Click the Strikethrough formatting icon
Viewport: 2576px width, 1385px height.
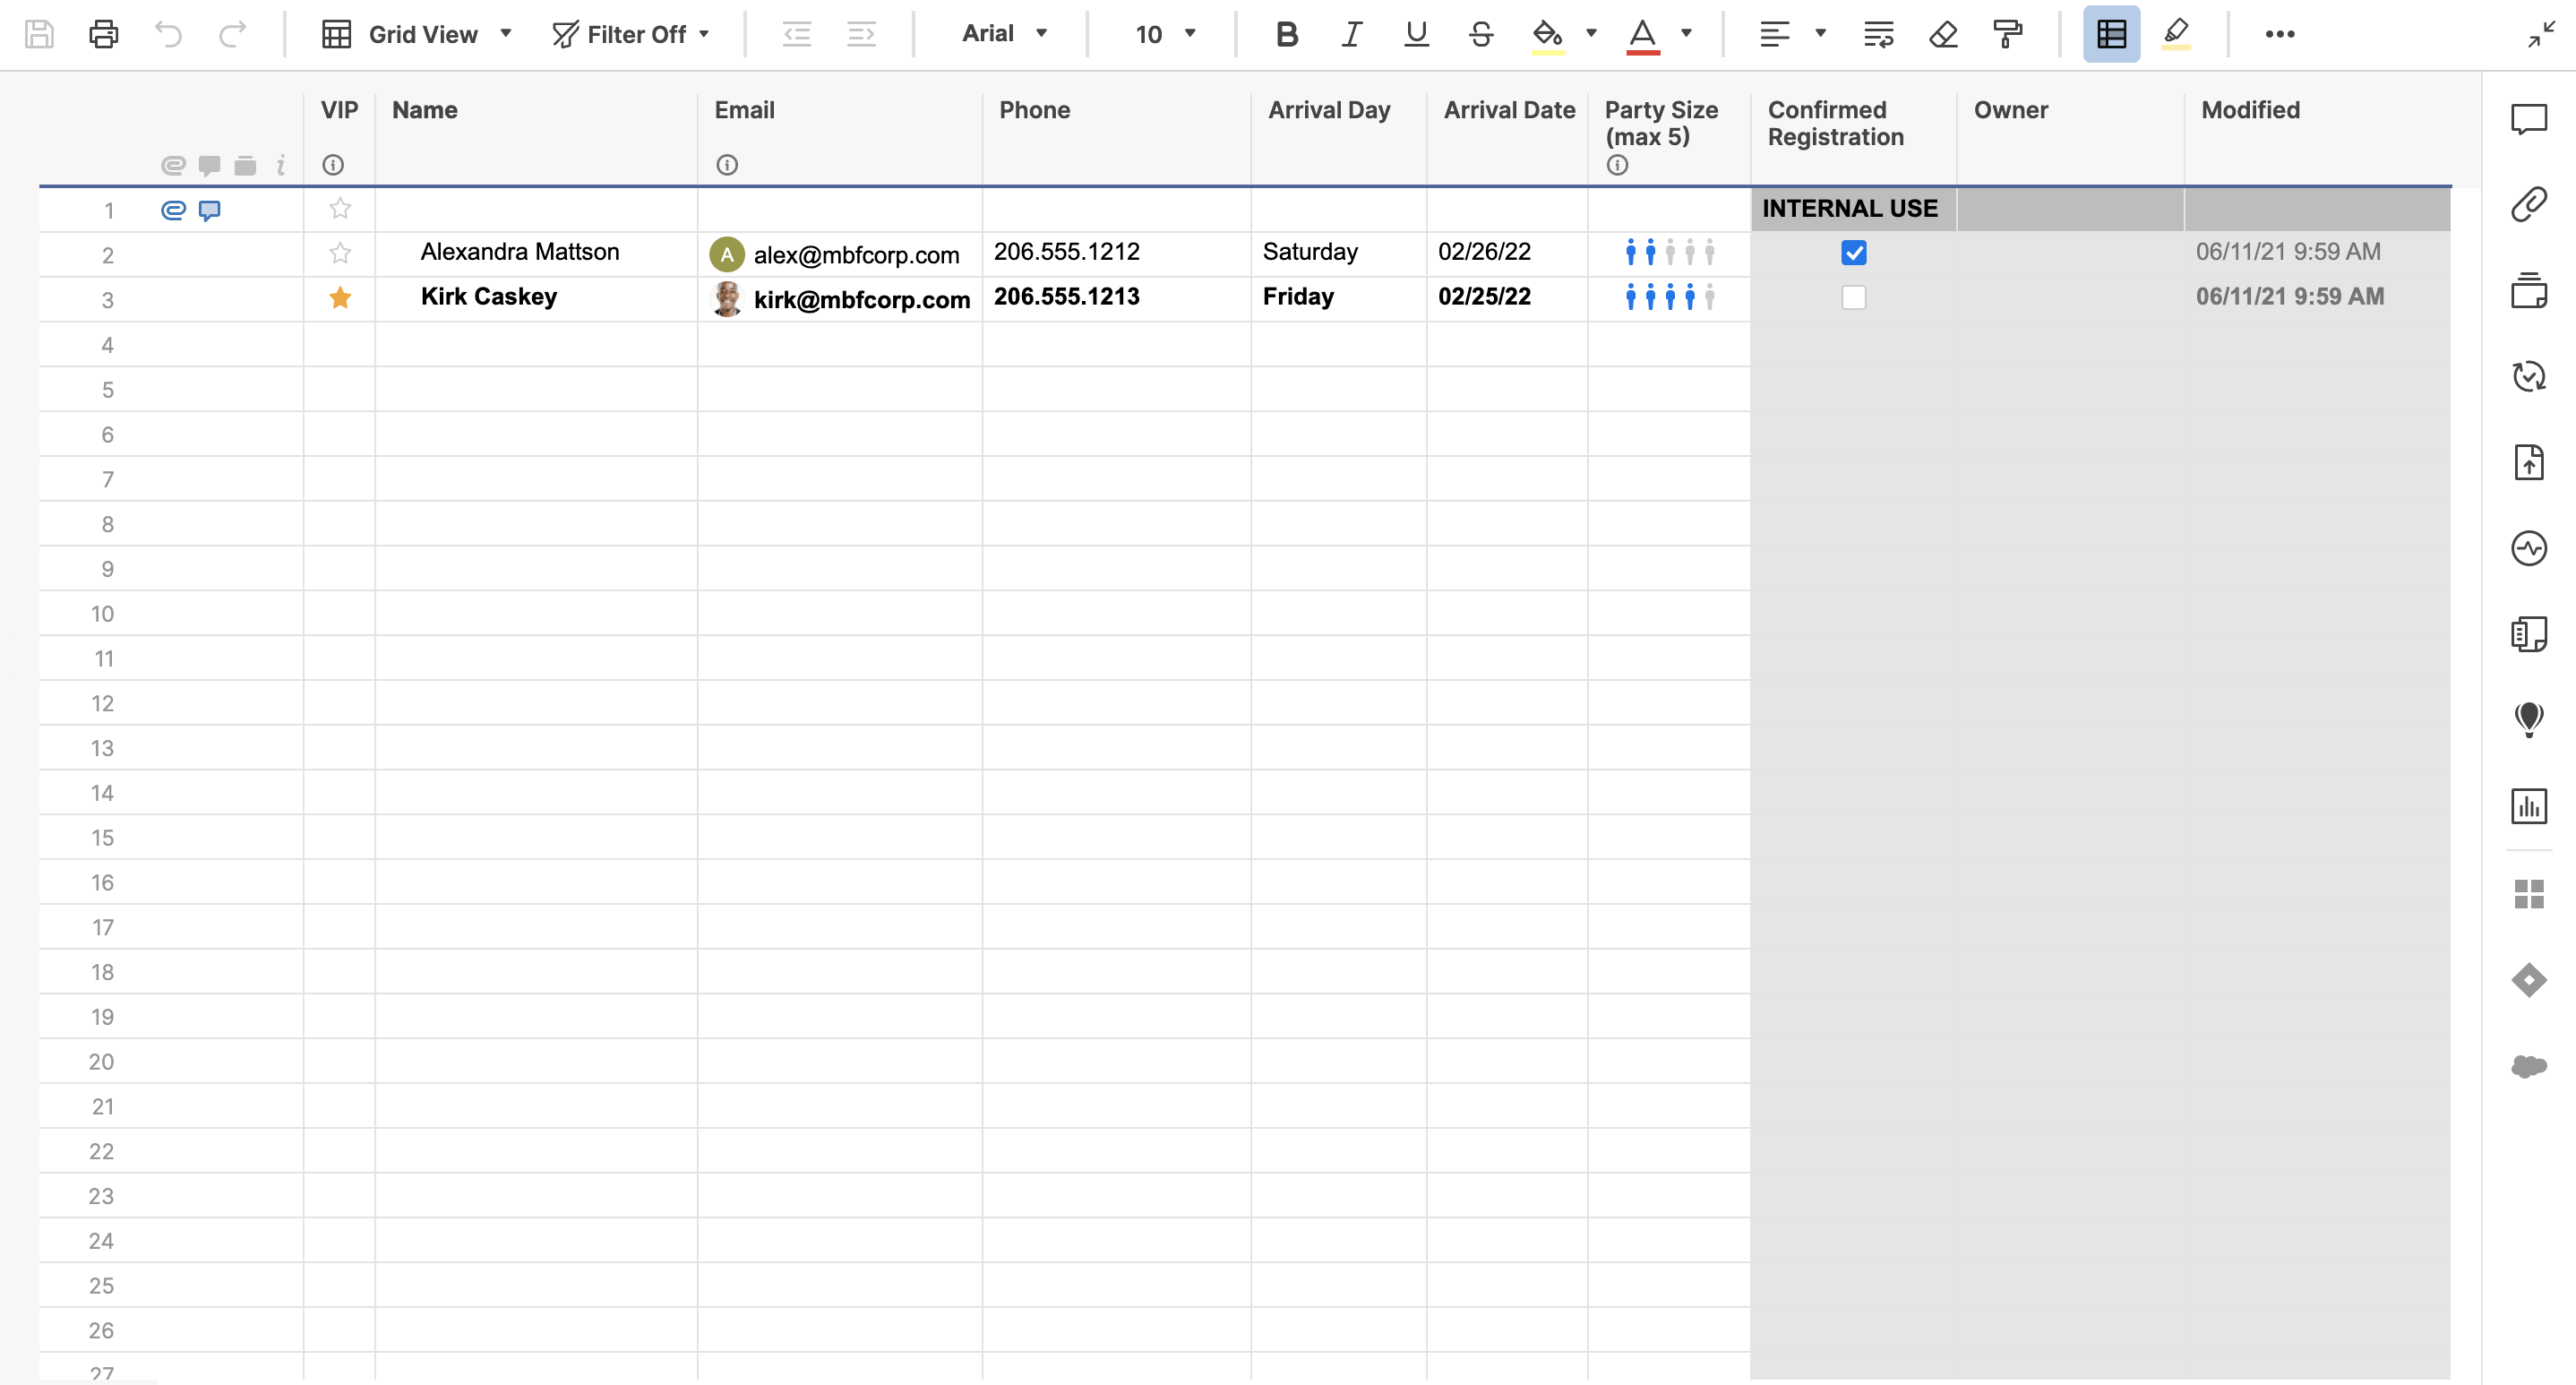point(1481,34)
